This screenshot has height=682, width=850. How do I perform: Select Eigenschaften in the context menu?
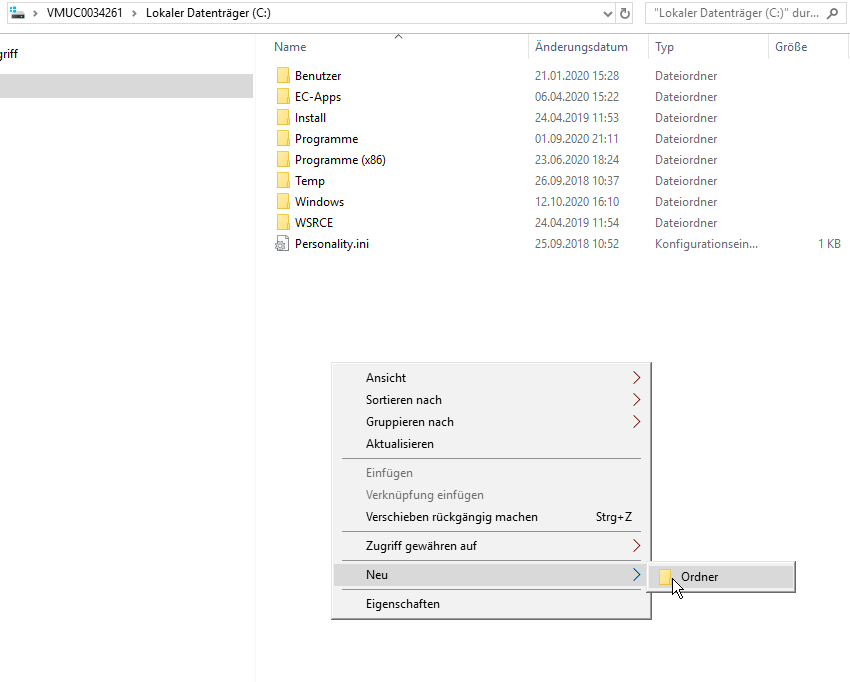[x=491, y=604]
